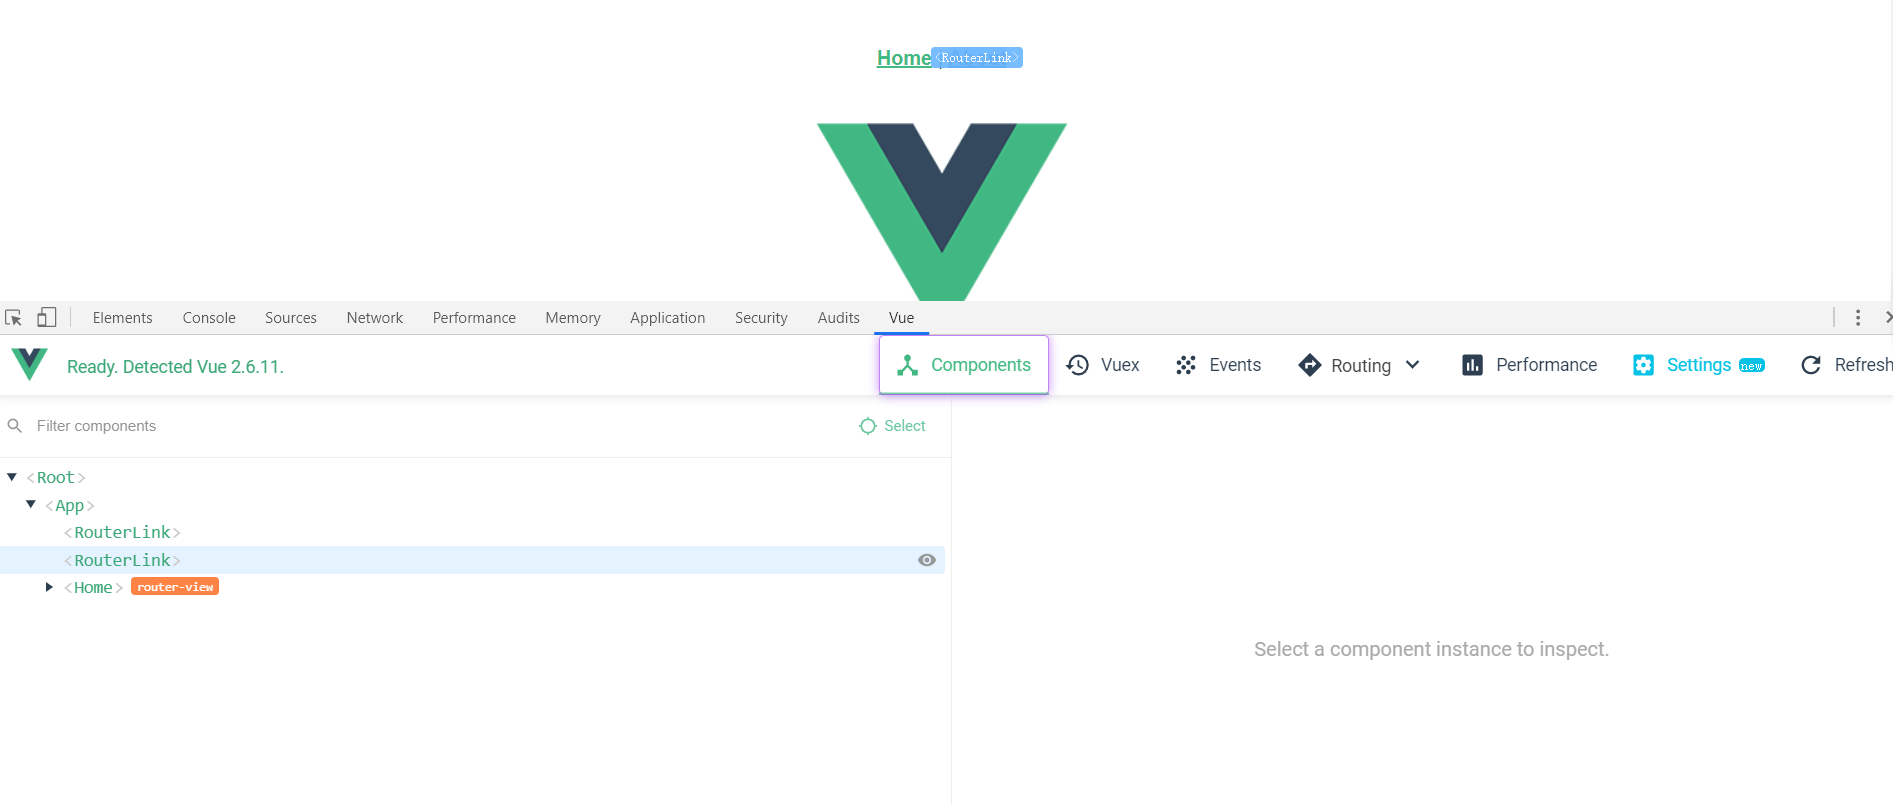1893x805 pixels.
Task: Click the Settings 'new' badge
Action: [1752, 366]
